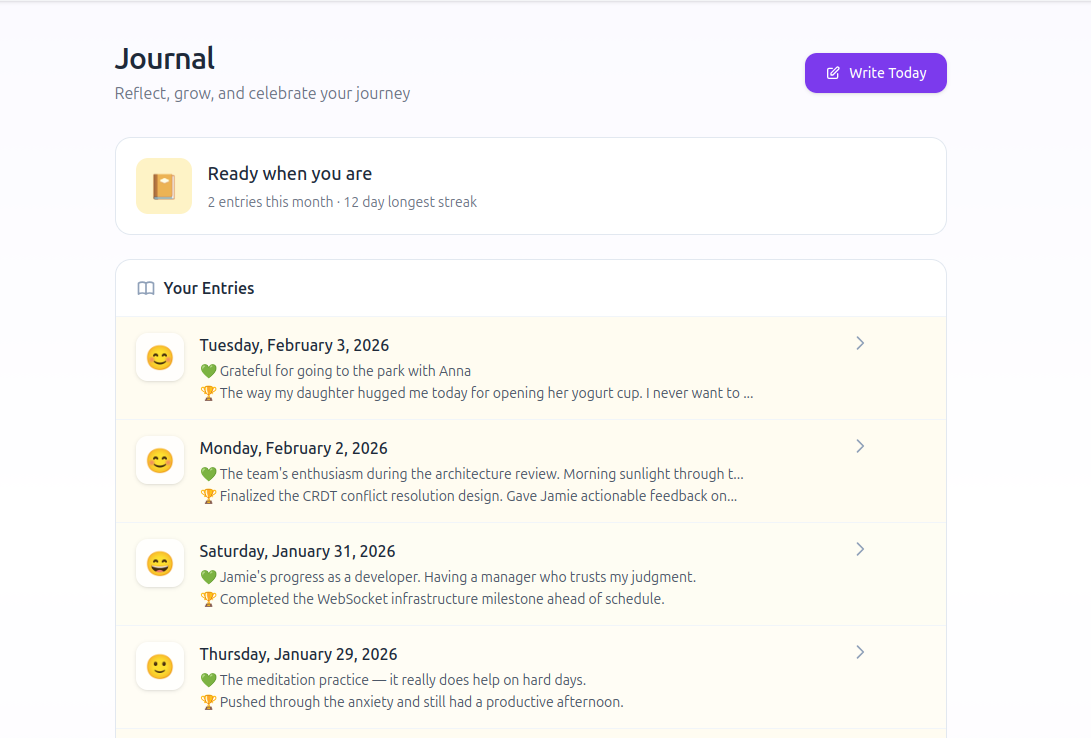Click trophy beside WebSocket infrastructure milestone
1091x738 pixels.
(x=208, y=599)
